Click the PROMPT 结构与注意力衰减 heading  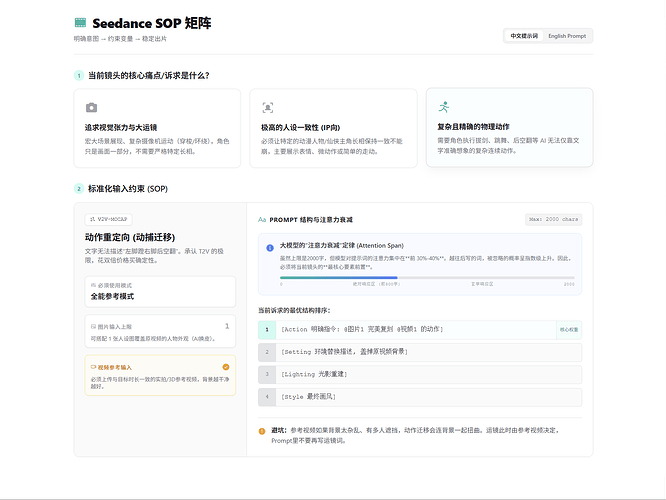311,220
